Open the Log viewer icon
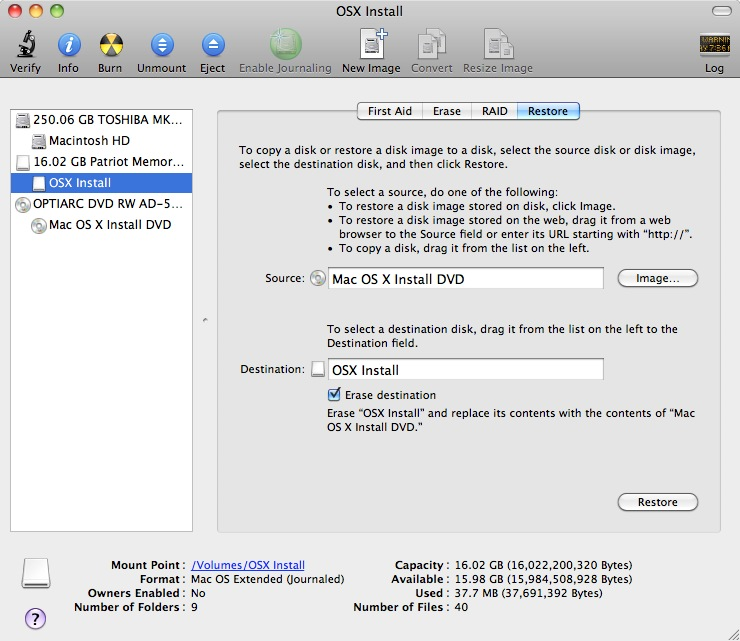 pos(714,45)
